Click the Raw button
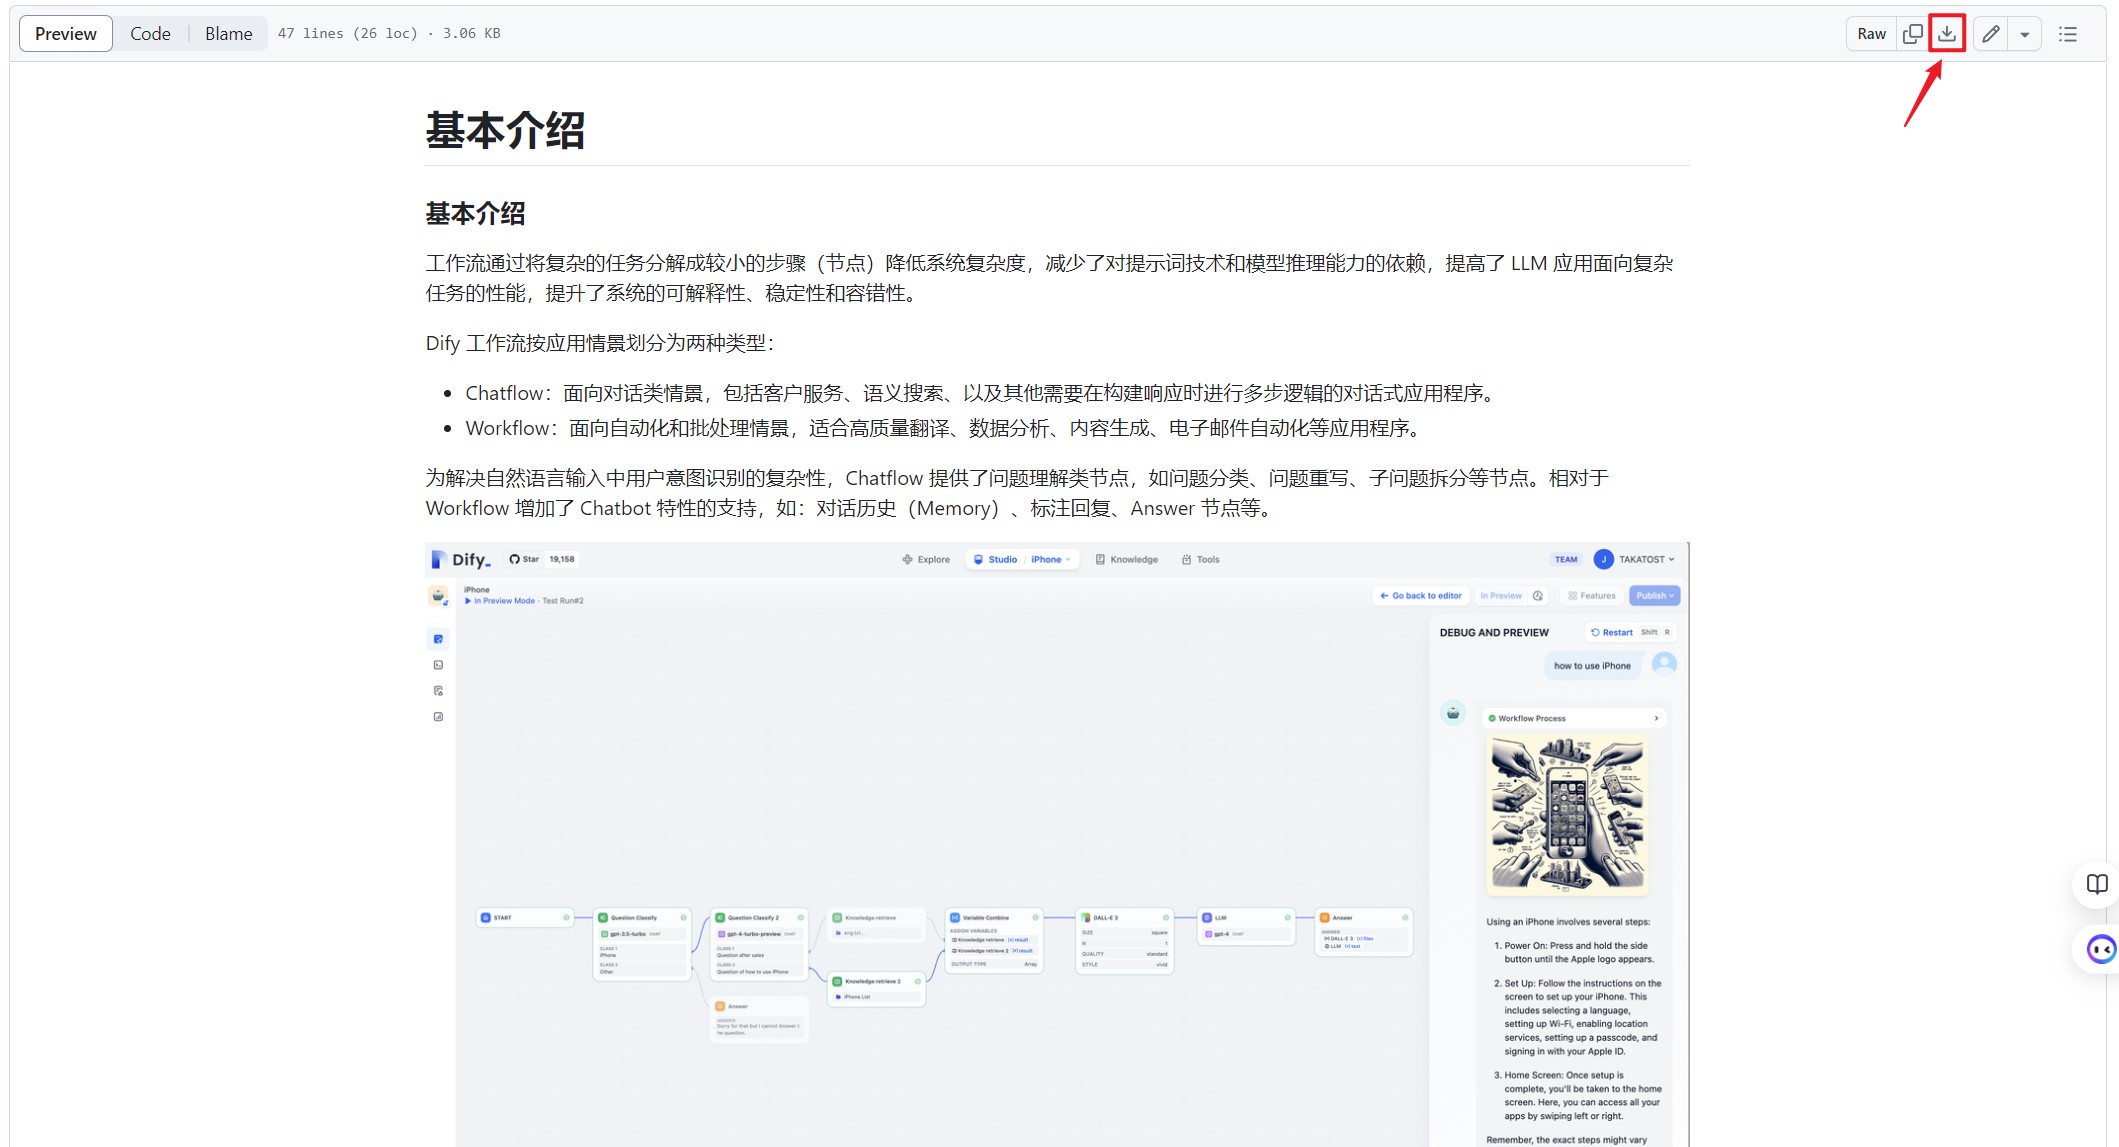This screenshot has width=2119, height=1147. [1871, 33]
